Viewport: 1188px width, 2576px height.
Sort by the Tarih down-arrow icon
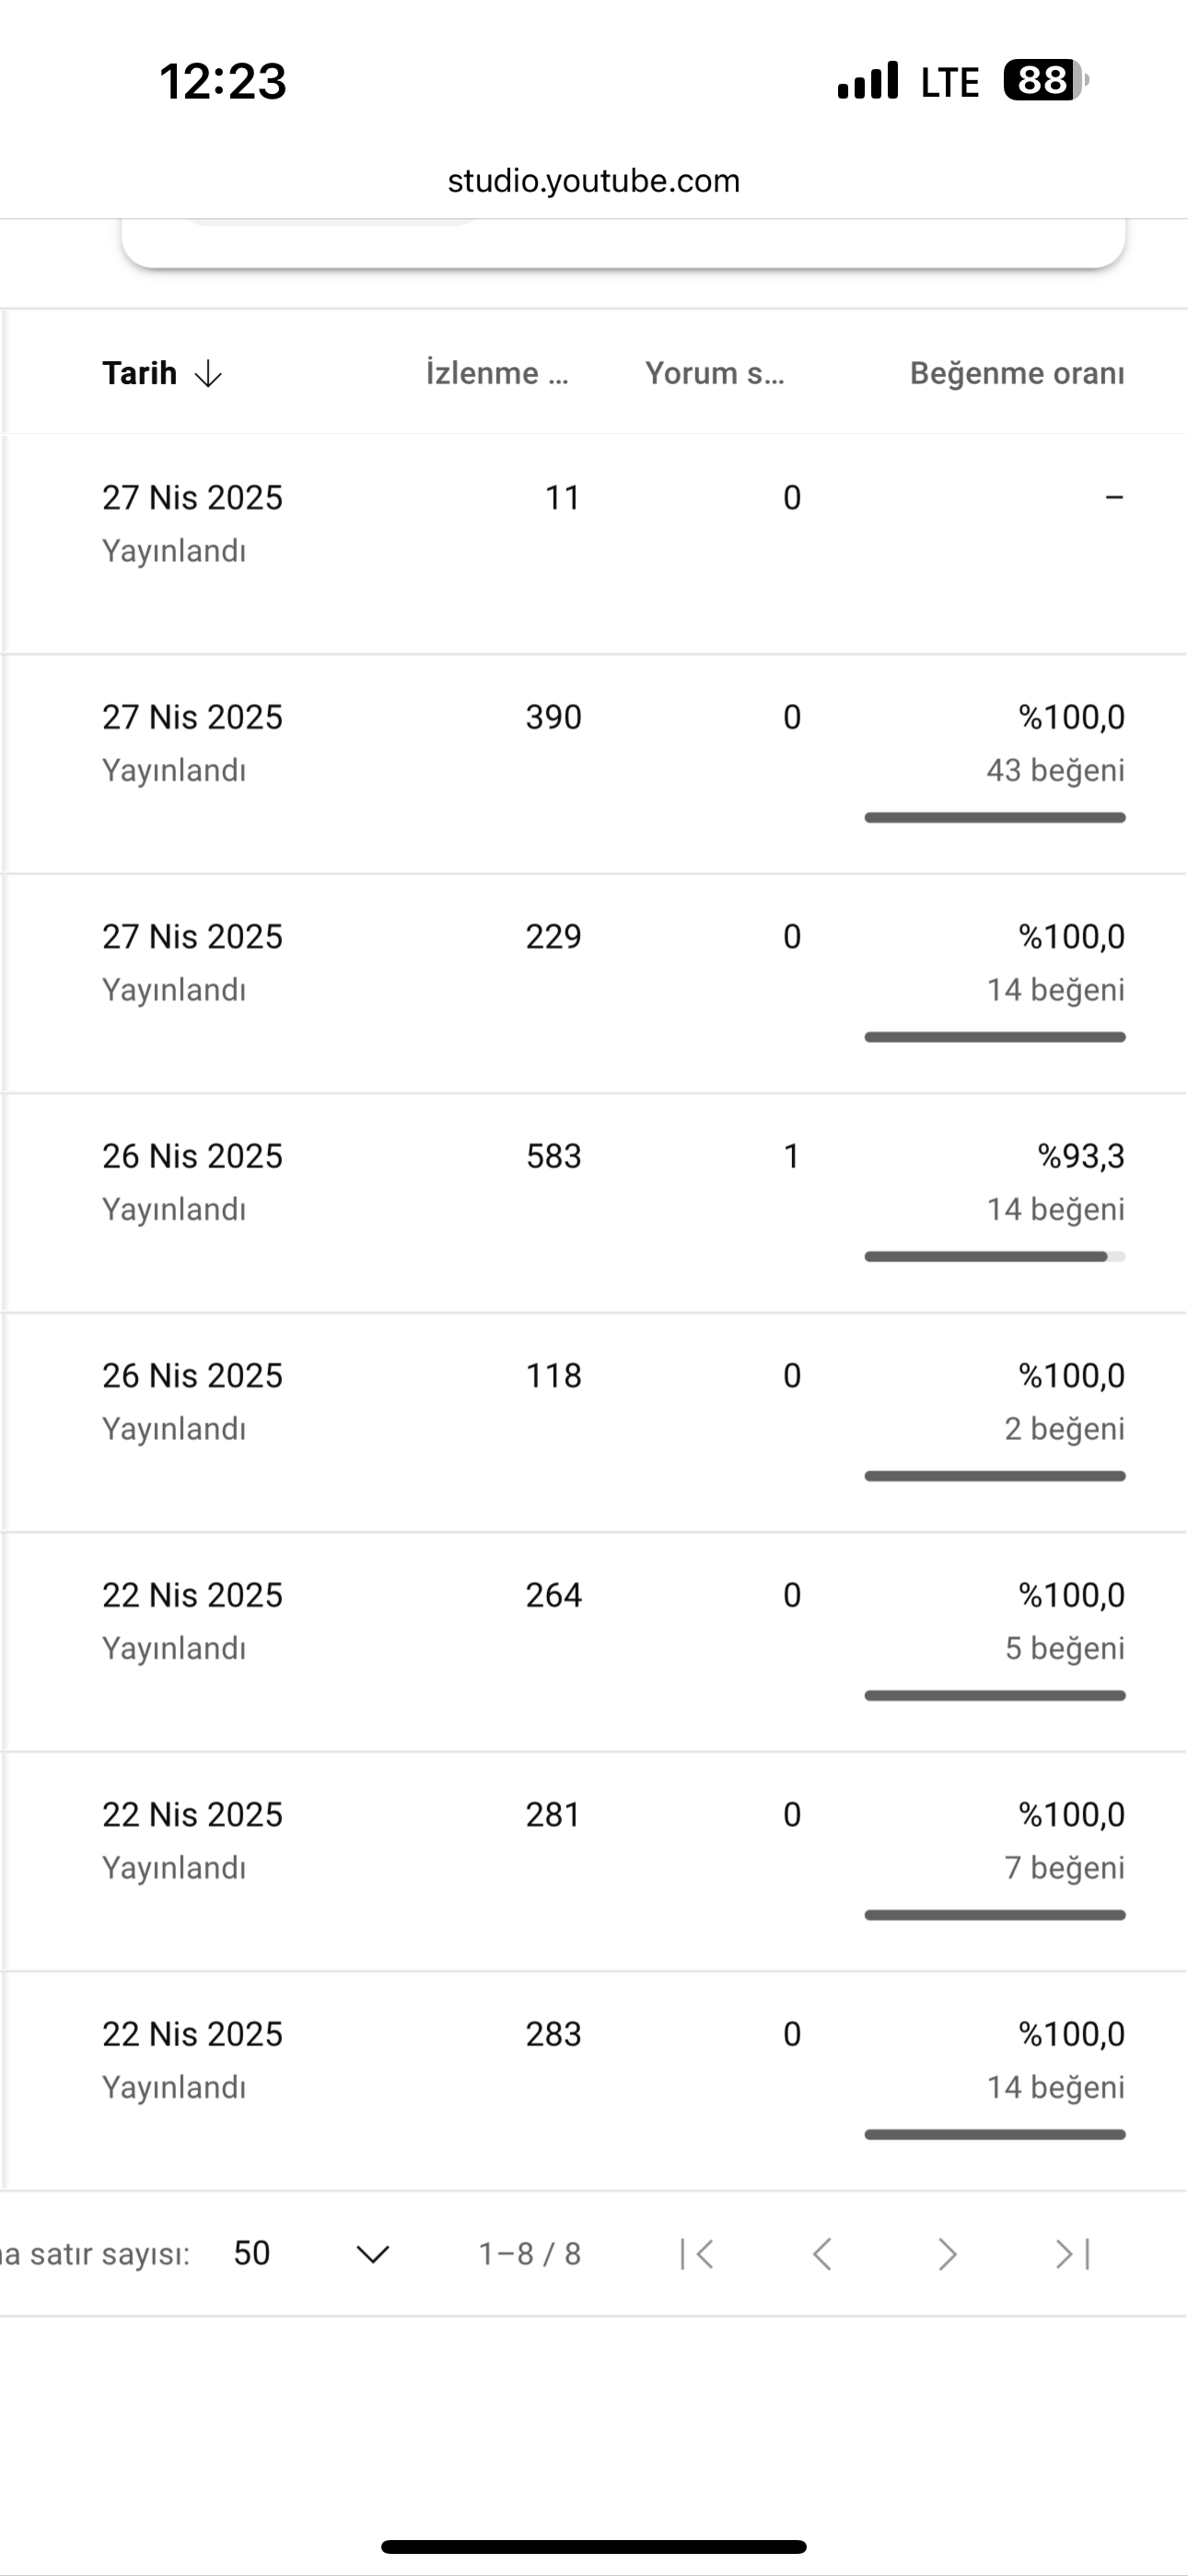pyautogui.click(x=208, y=374)
